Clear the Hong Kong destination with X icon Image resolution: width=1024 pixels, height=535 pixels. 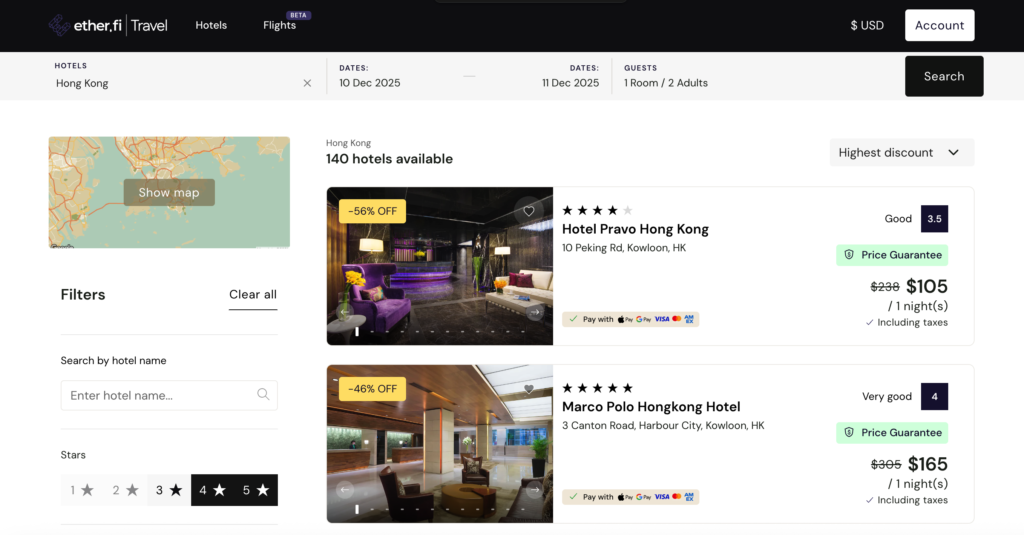pos(307,83)
